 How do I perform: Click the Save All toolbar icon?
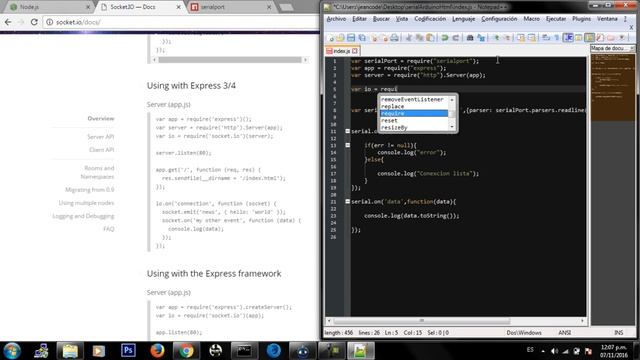(362, 38)
